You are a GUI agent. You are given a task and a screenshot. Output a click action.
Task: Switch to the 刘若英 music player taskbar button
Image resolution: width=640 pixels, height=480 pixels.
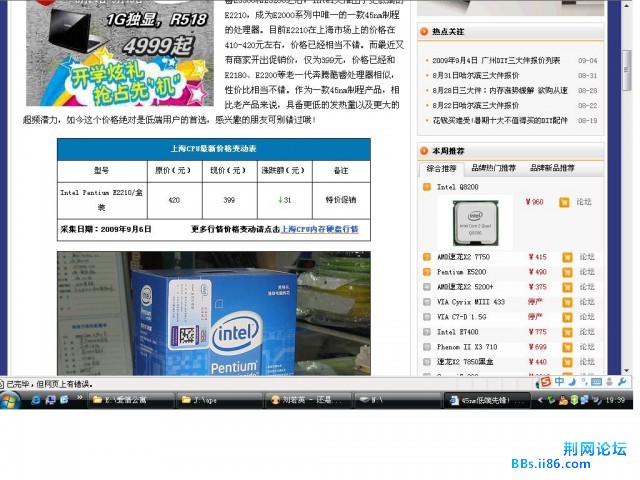click(x=308, y=400)
